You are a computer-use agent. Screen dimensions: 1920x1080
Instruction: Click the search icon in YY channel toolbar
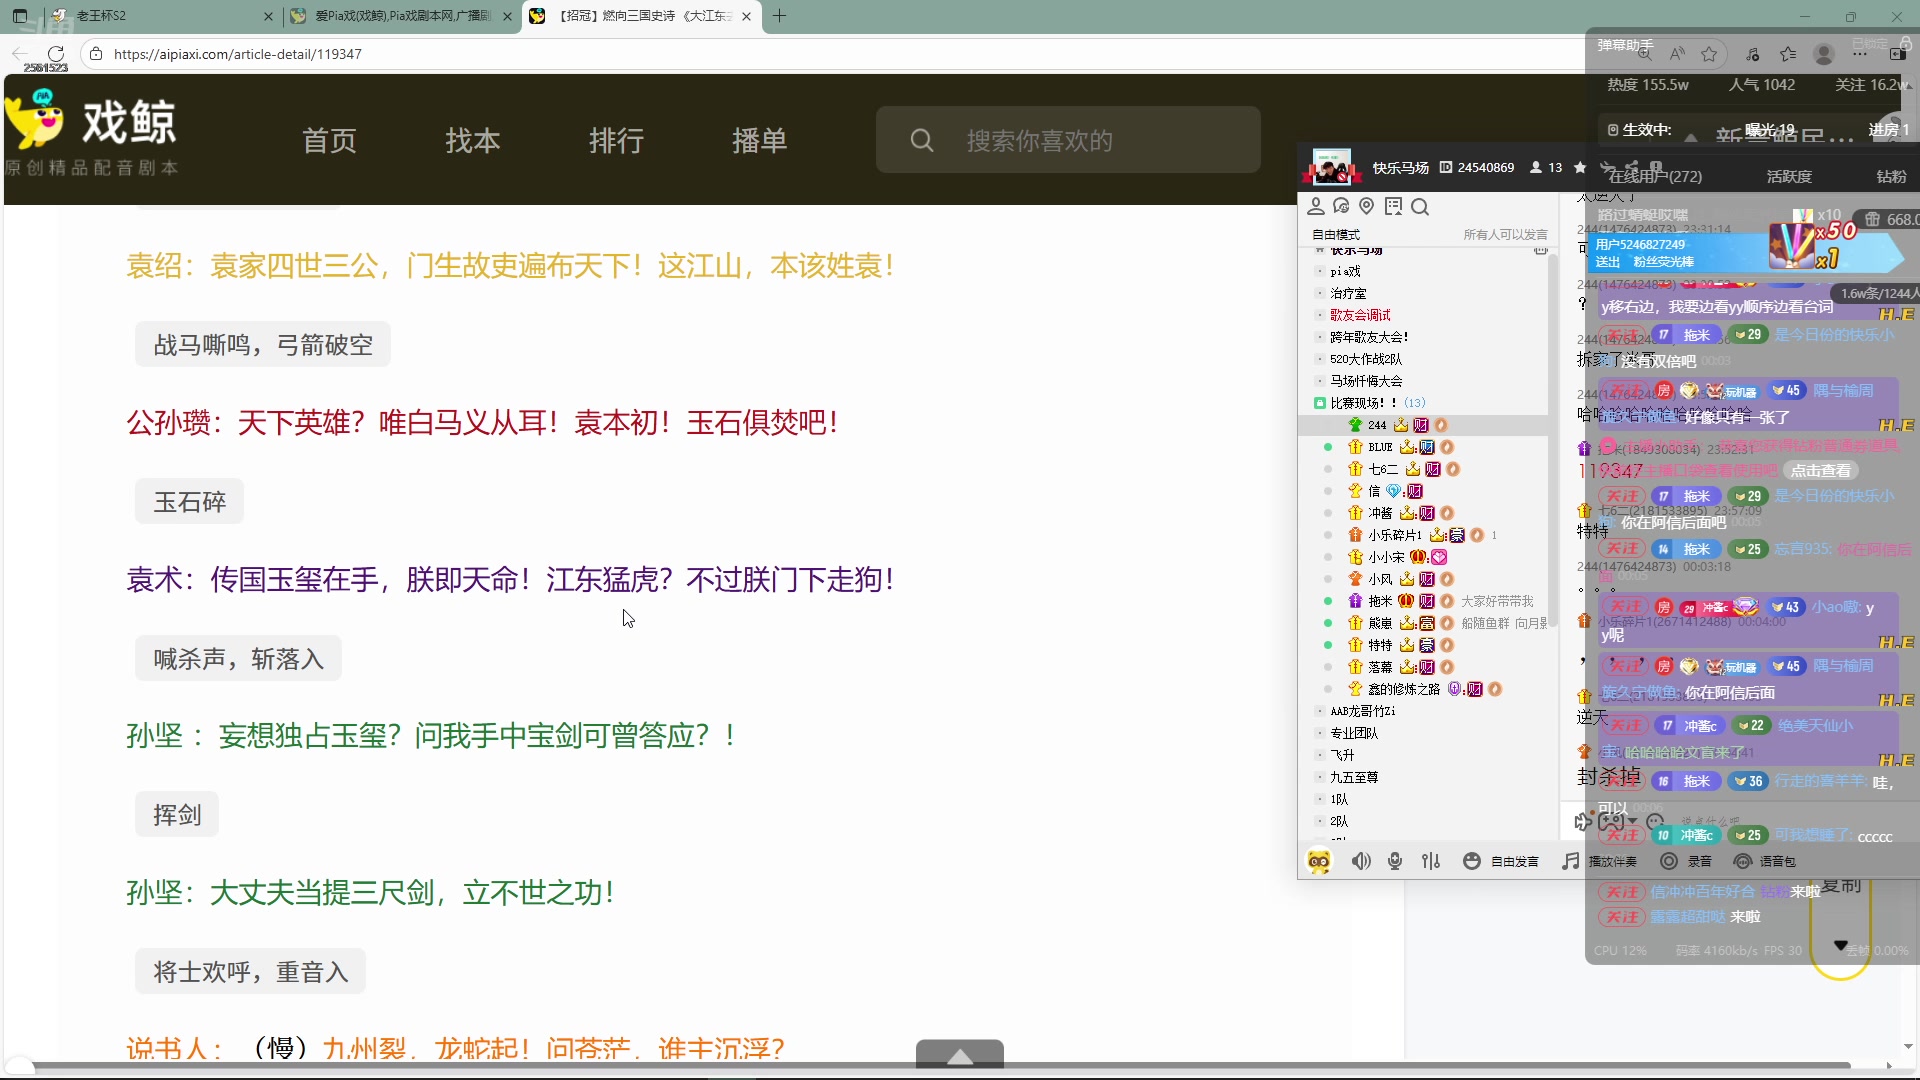click(x=1420, y=207)
